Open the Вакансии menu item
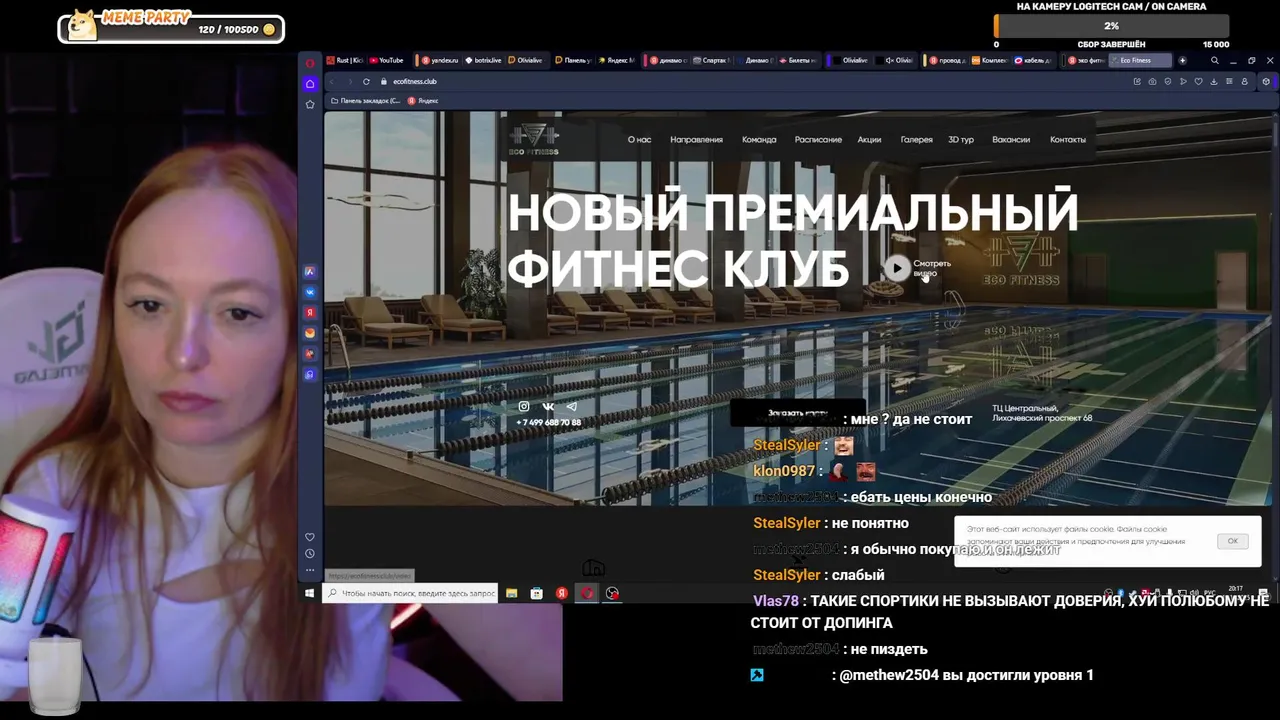 [1011, 139]
